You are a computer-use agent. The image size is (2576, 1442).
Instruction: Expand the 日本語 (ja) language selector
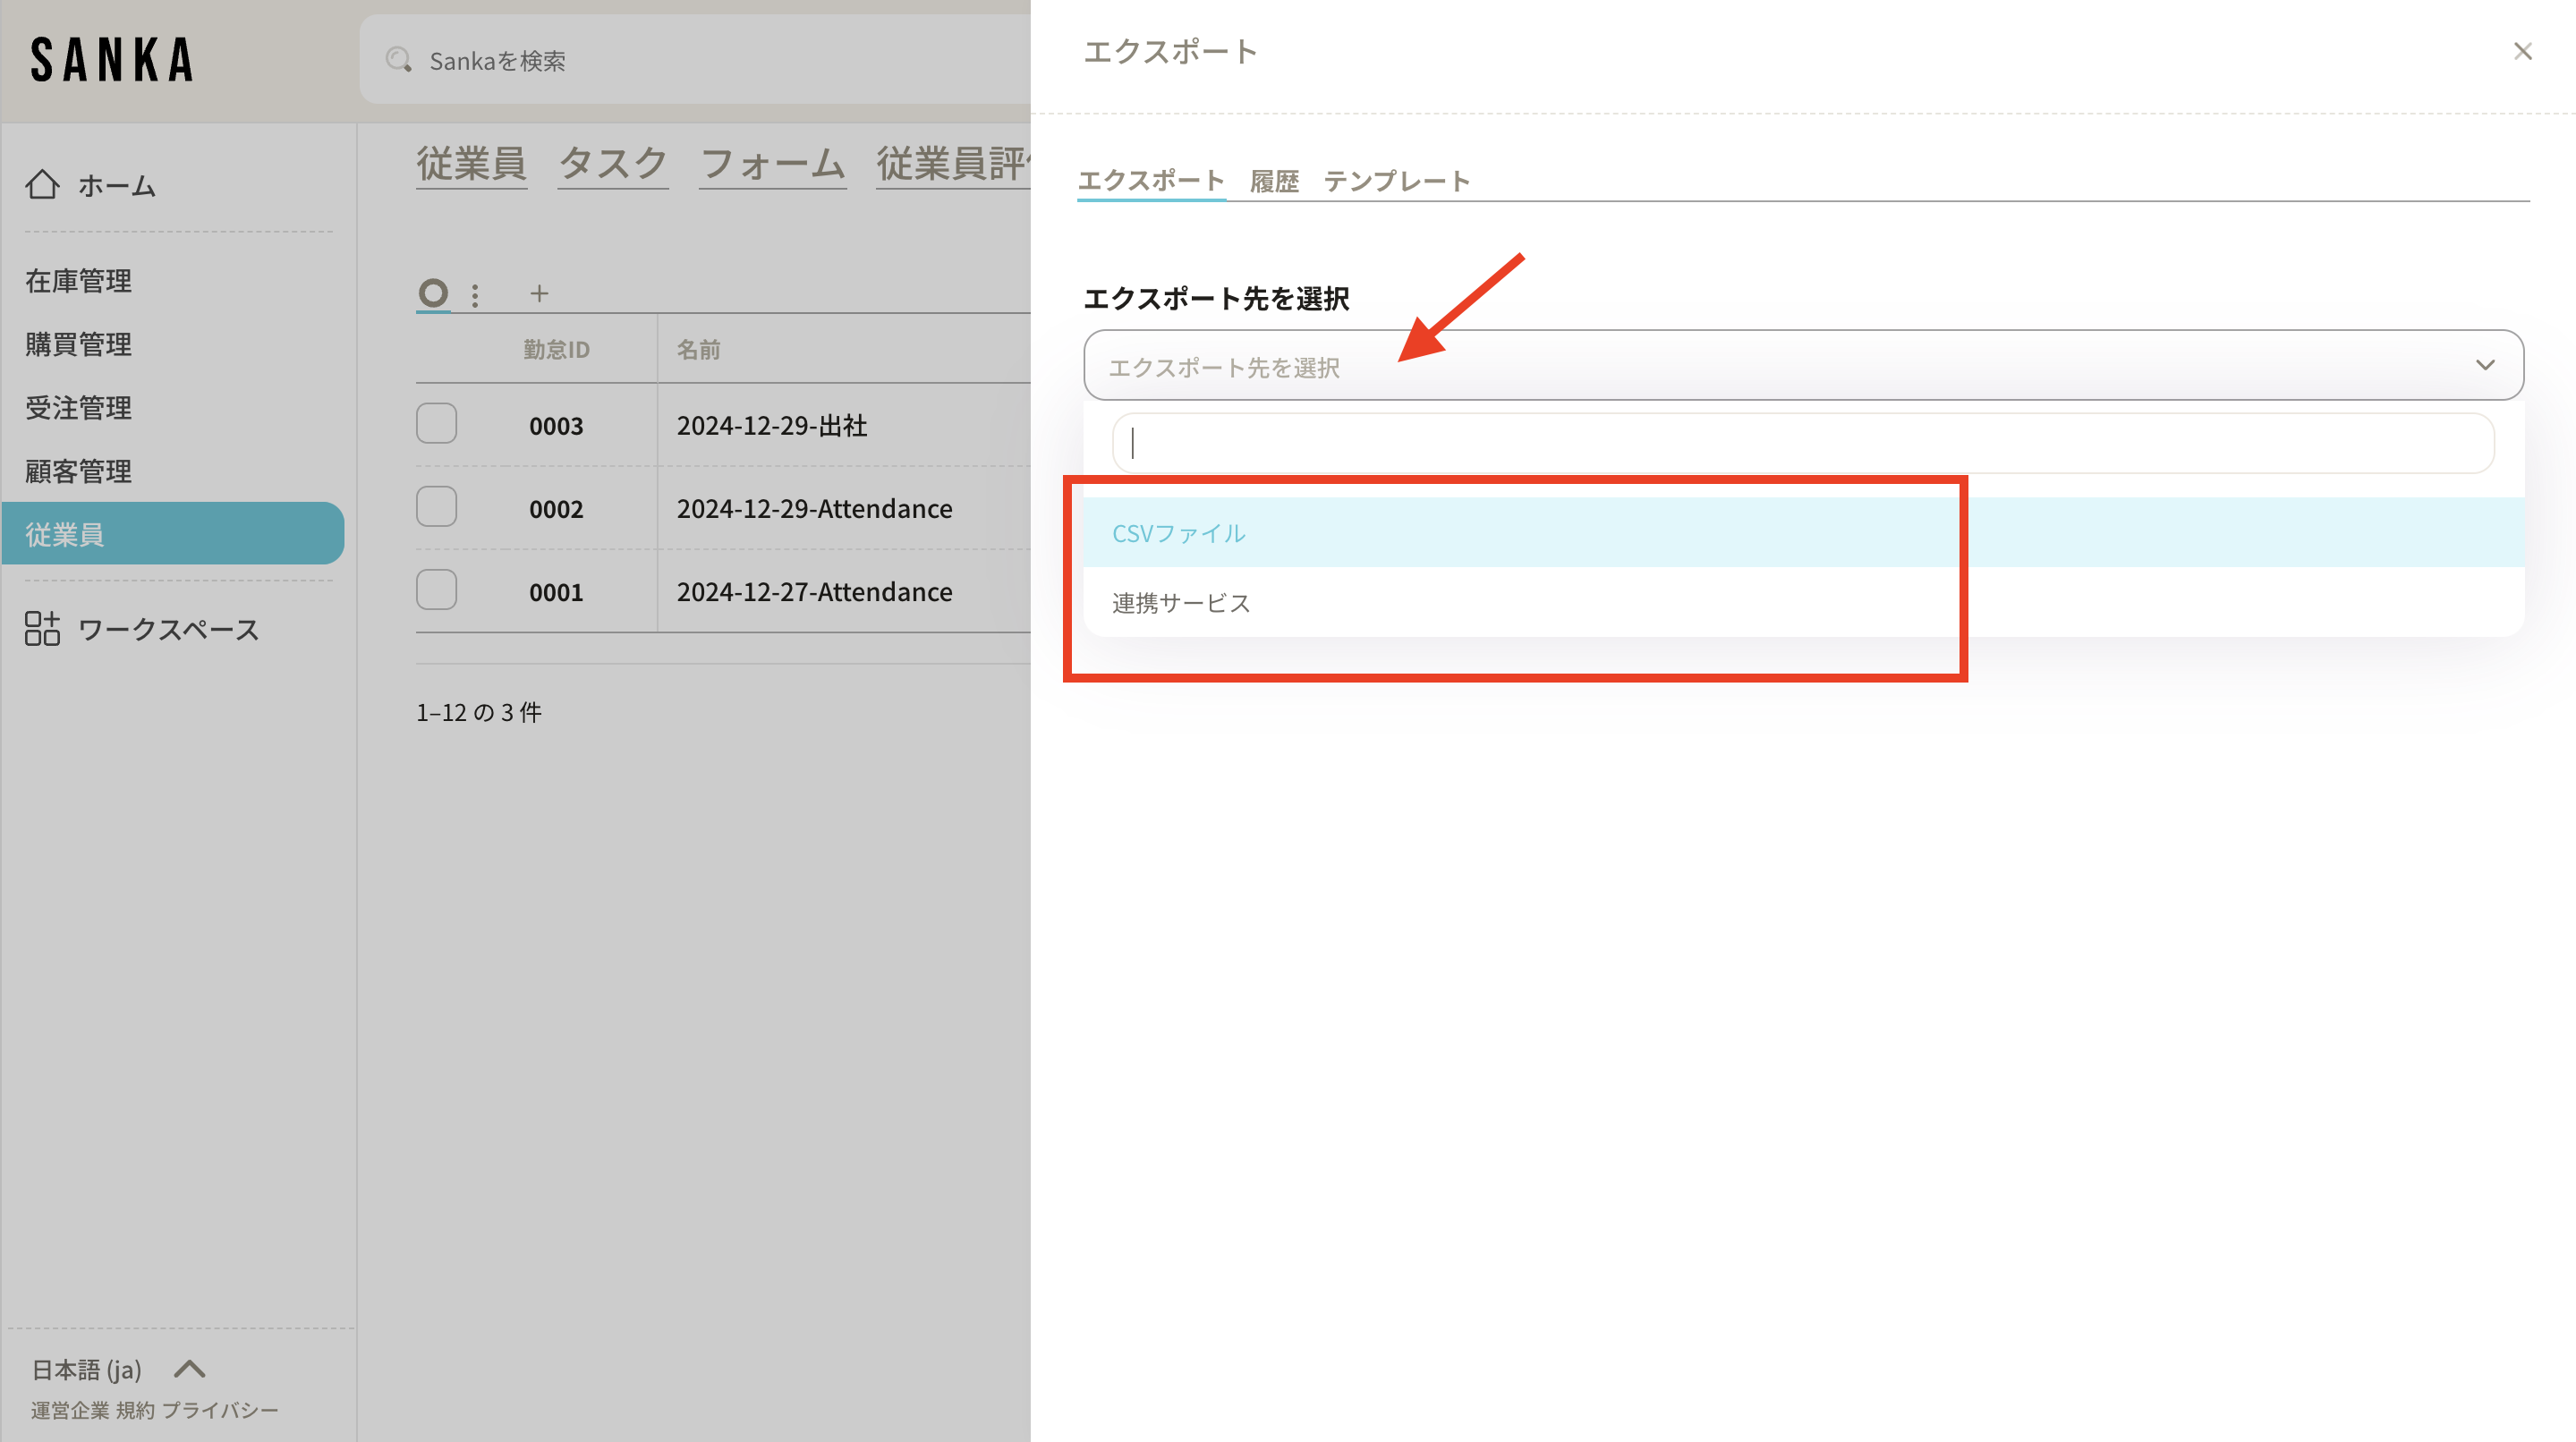118,1369
